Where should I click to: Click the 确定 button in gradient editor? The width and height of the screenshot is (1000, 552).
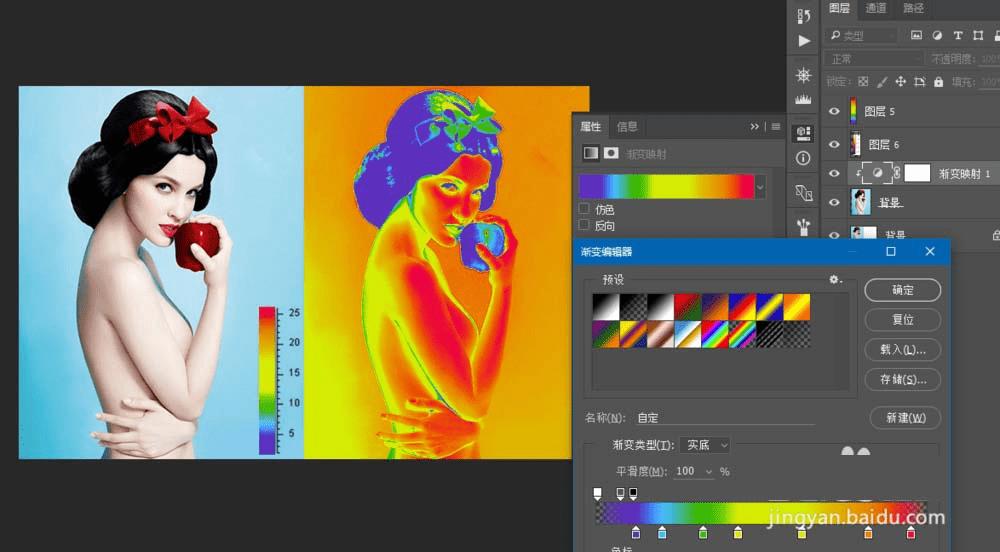(902, 290)
